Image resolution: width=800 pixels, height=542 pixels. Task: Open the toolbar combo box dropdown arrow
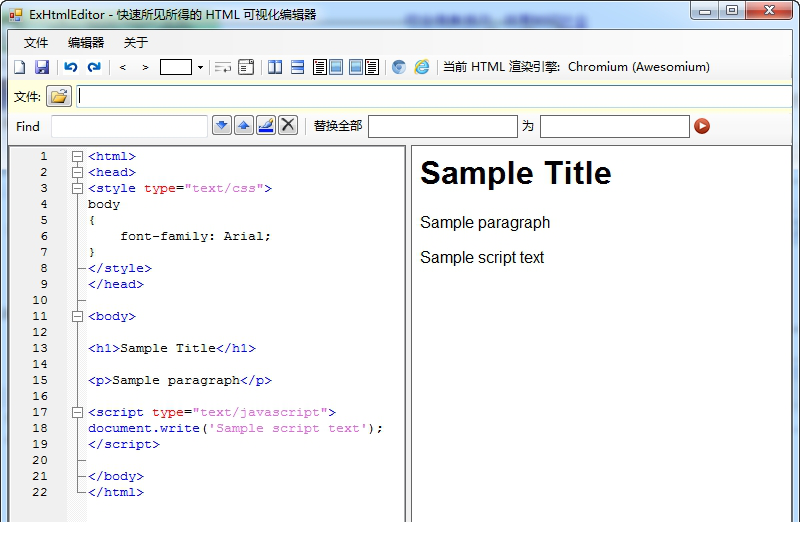(x=200, y=67)
